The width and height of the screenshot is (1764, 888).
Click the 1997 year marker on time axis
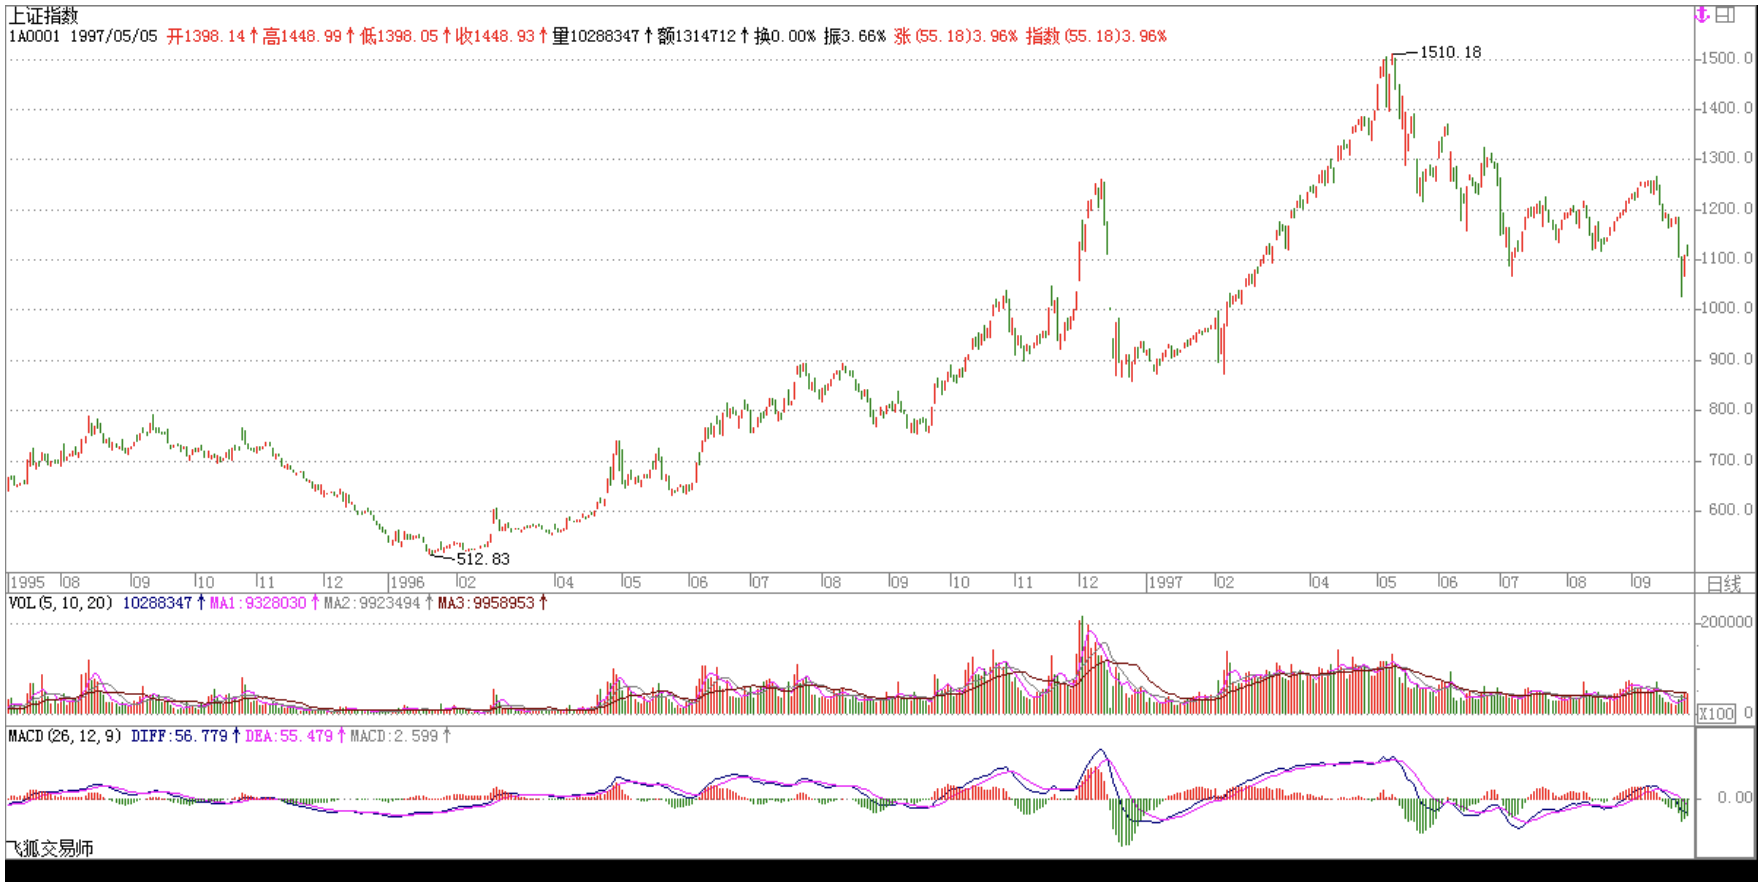click(1165, 582)
